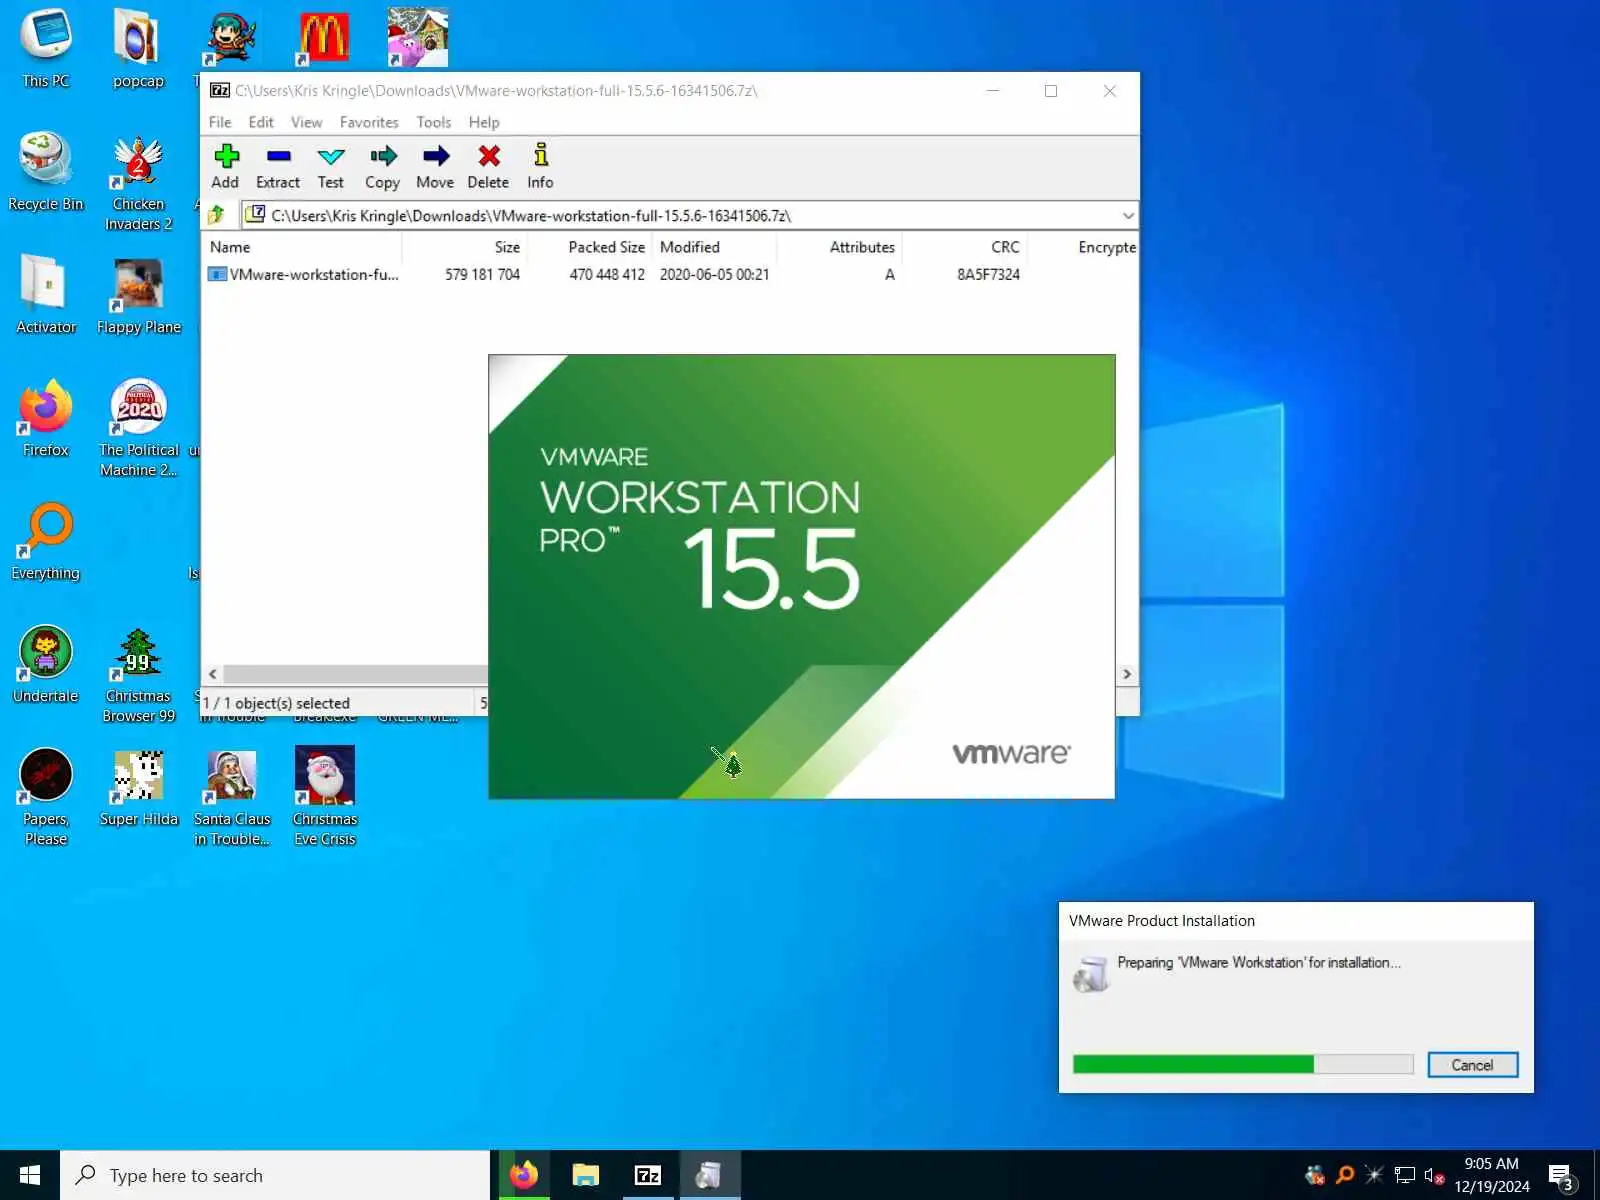Open This PC desktop icon

click(46, 49)
